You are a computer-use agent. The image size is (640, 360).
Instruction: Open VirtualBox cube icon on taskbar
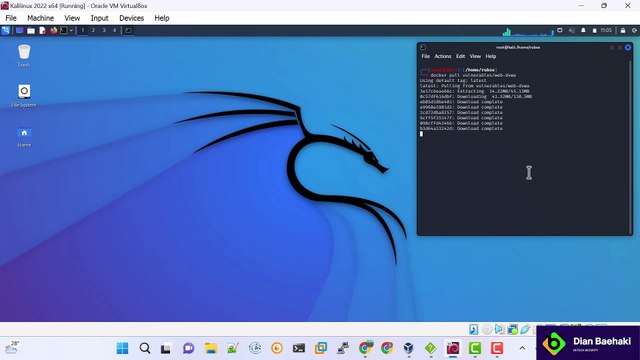coord(409,348)
